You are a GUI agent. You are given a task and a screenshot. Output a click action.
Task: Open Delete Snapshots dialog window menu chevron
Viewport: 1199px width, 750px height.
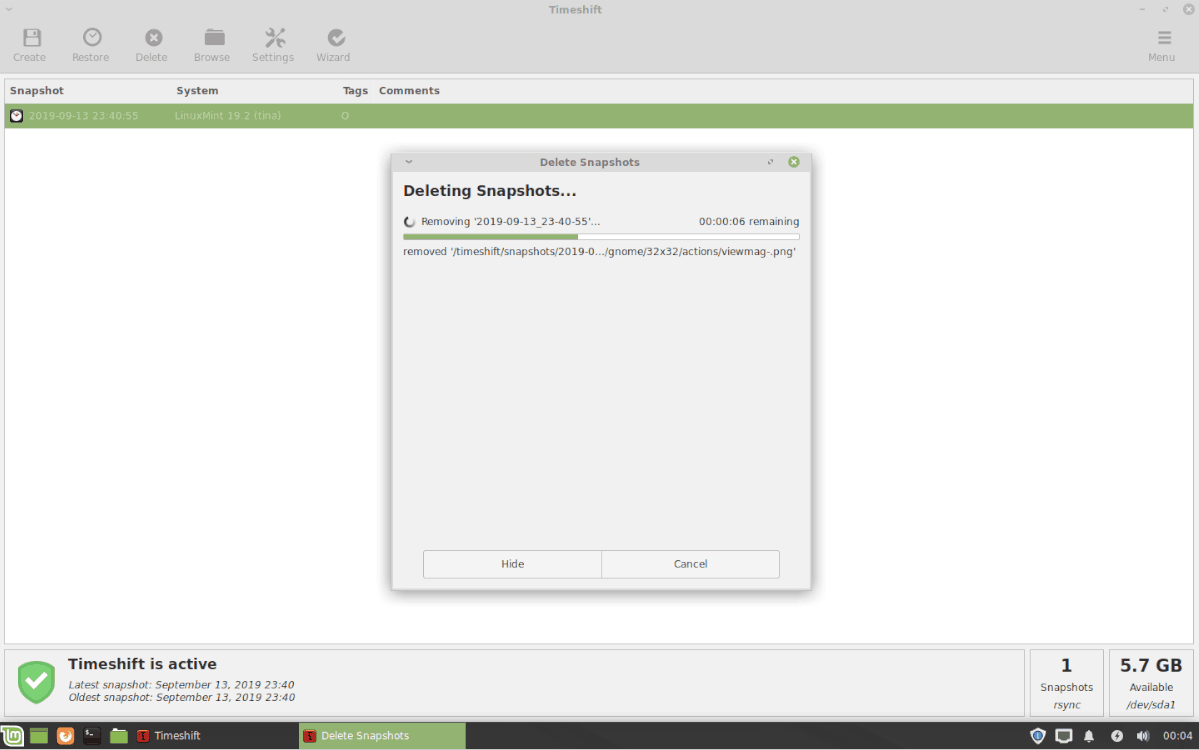pos(409,162)
